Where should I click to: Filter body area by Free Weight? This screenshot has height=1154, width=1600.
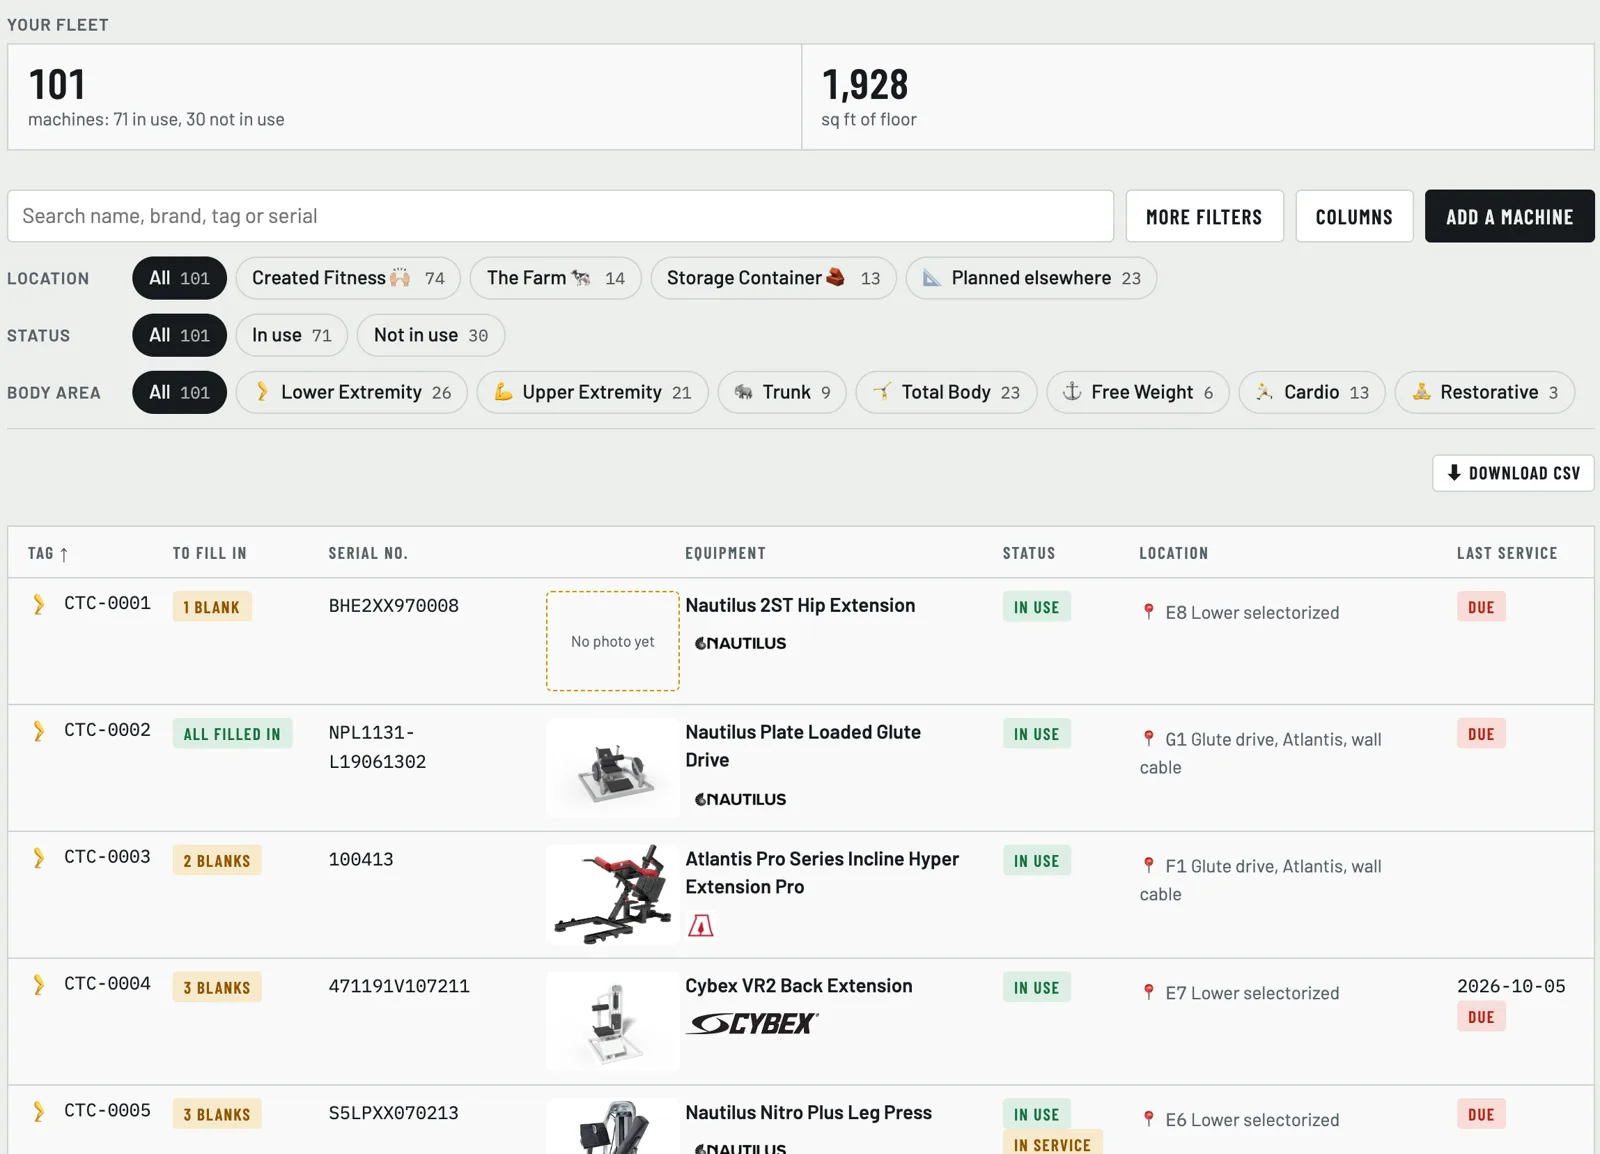1138,392
